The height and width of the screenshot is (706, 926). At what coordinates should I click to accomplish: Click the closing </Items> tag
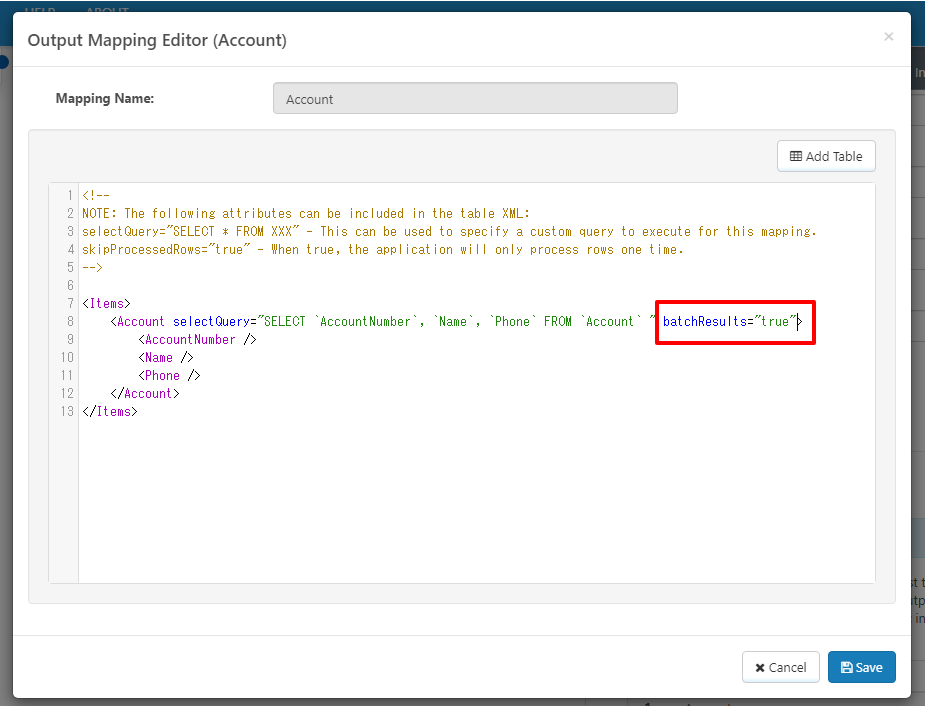click(x=110, y=412)
